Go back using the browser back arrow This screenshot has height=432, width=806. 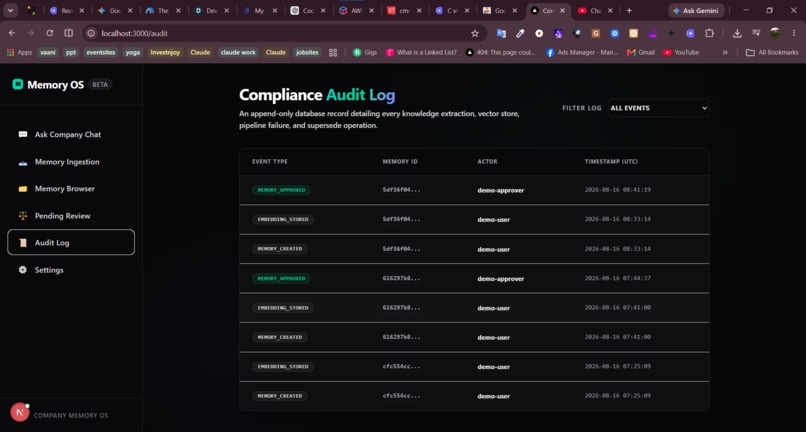coord(12,33)
